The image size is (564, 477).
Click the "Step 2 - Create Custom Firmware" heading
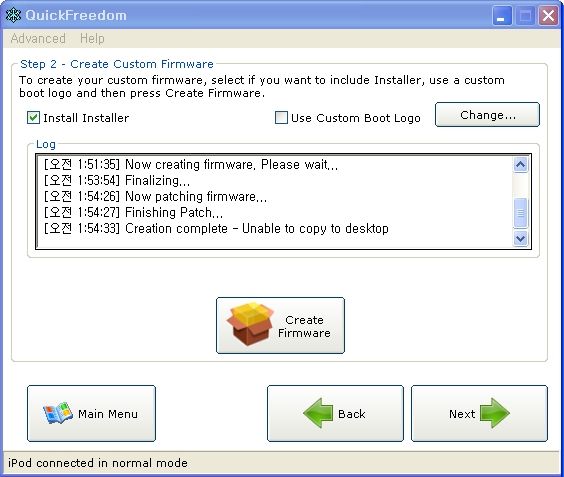pos(117,64)
